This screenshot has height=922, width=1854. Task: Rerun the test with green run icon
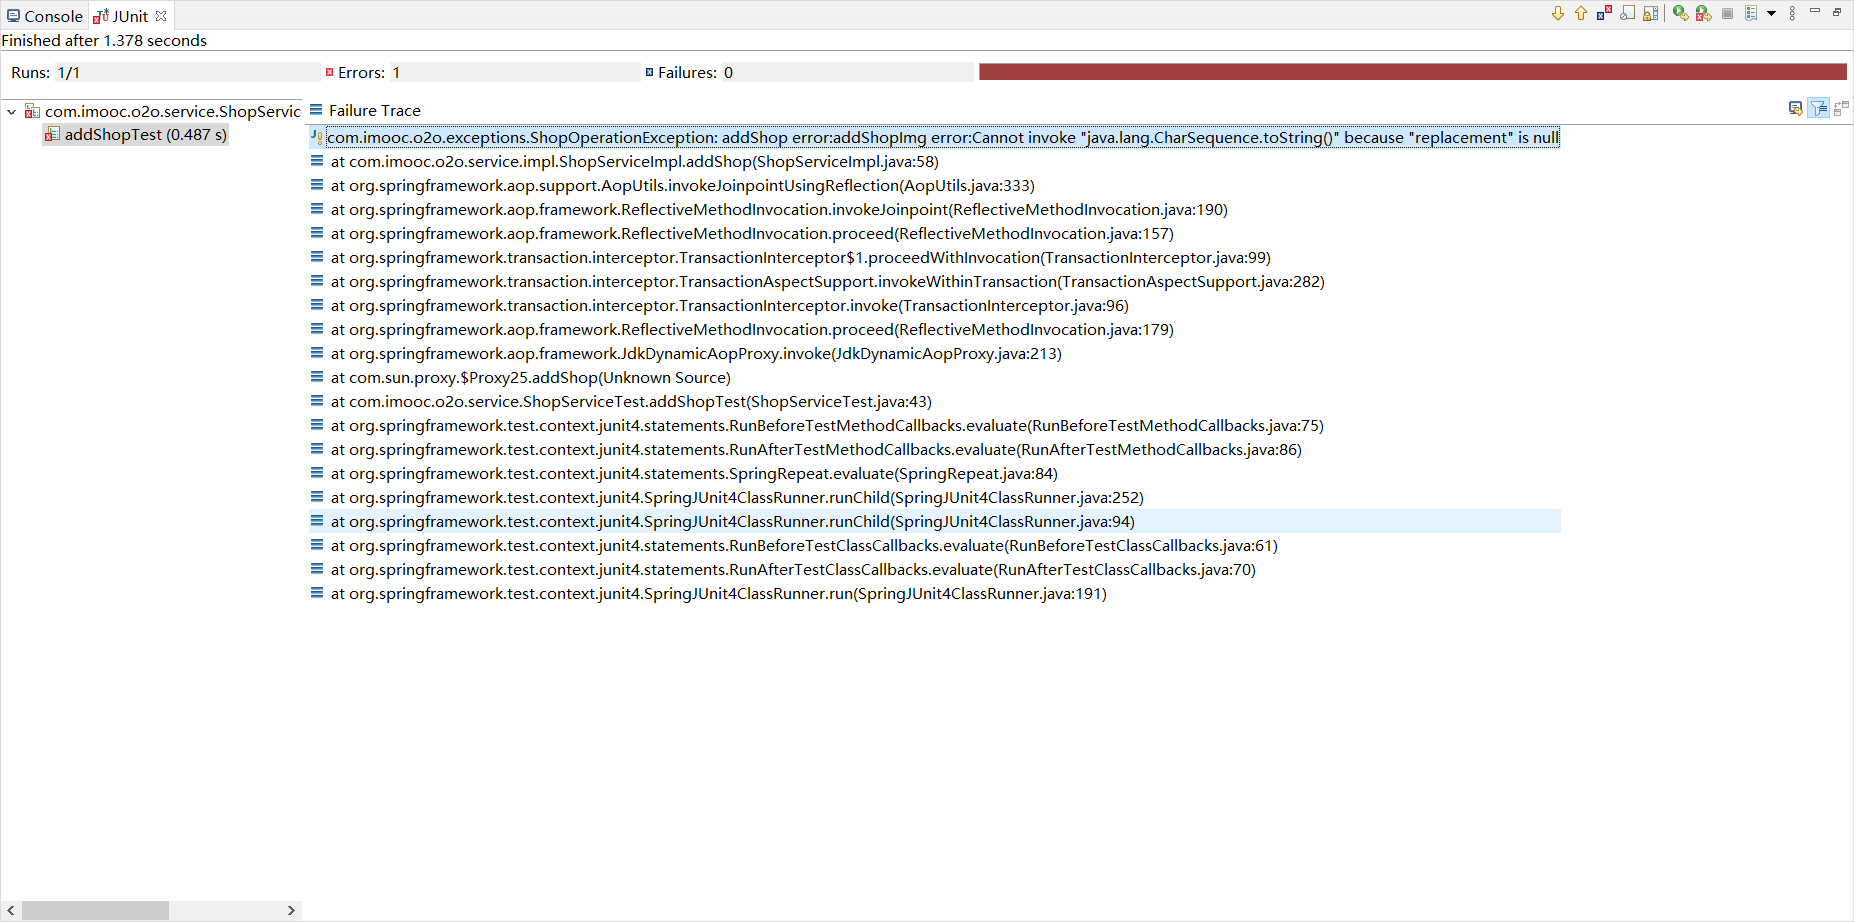(x=1681, y=13)
